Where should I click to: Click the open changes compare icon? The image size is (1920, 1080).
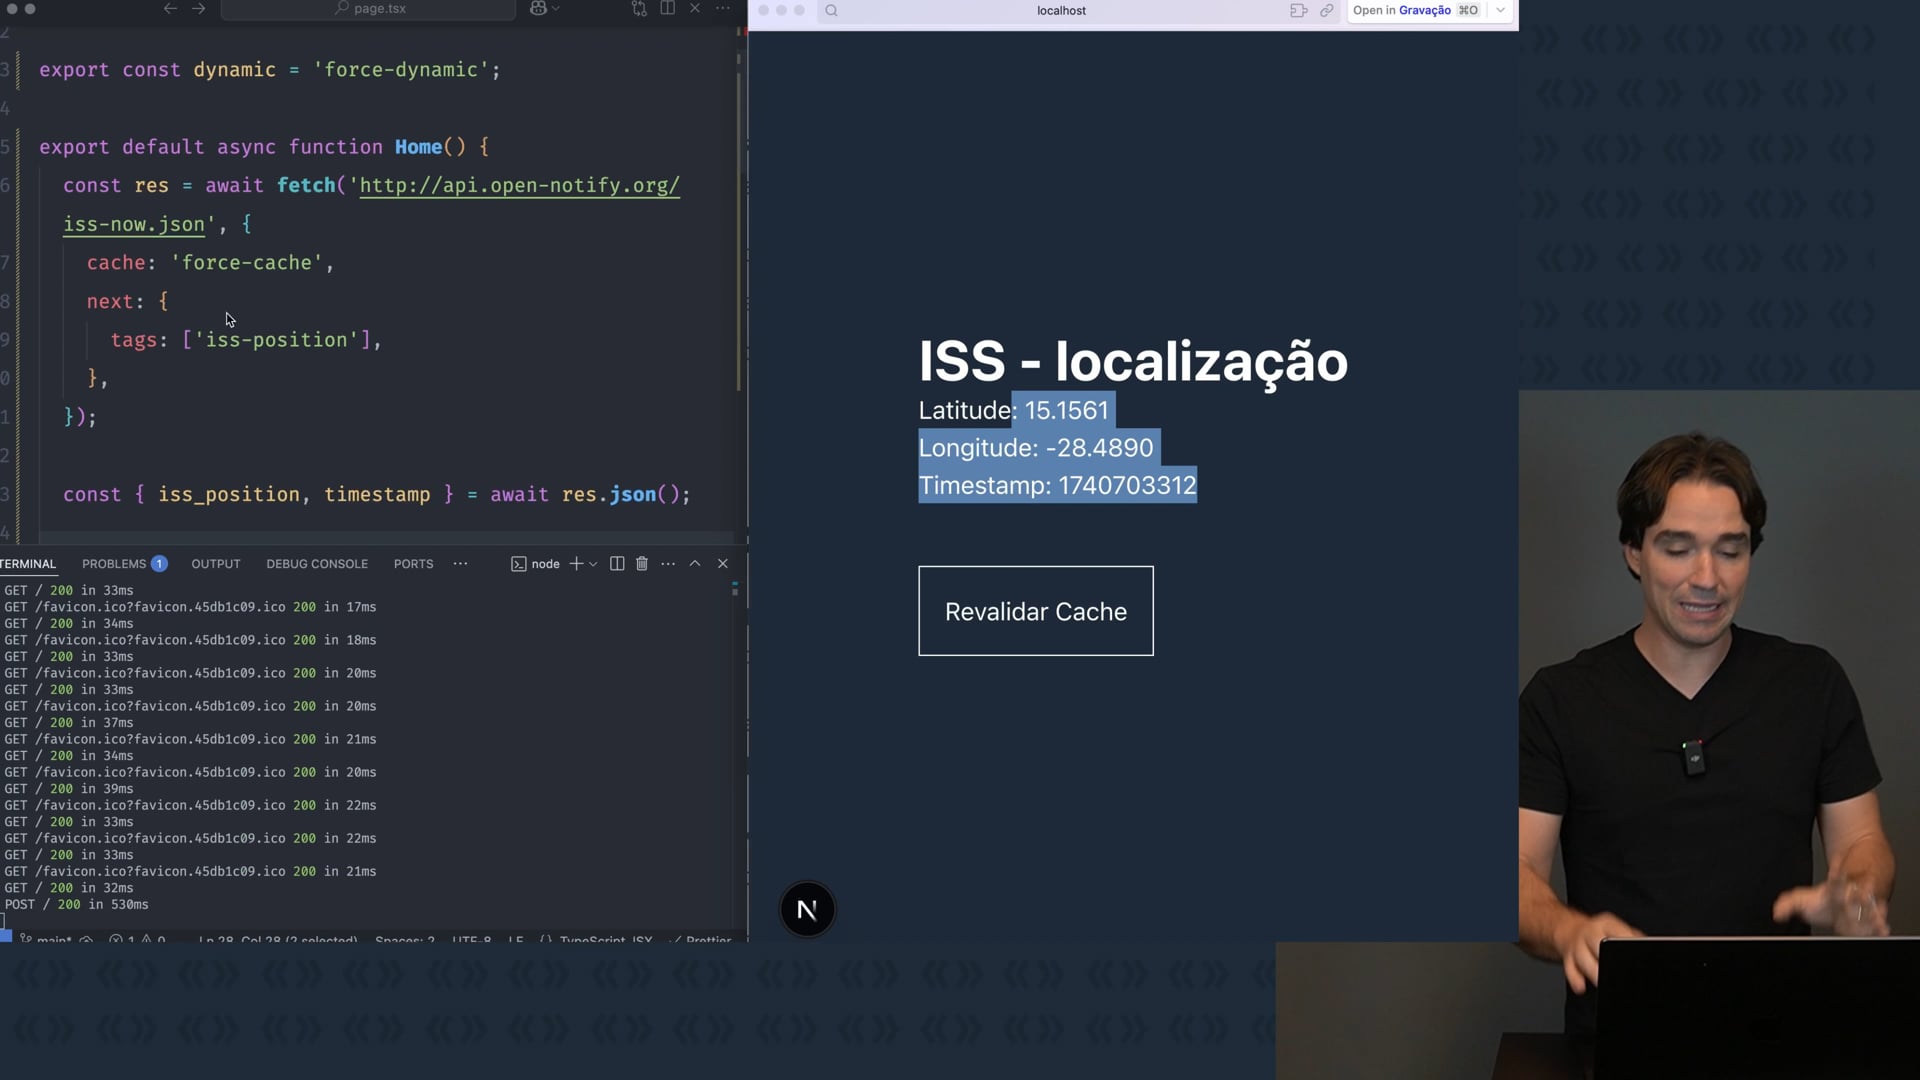pos(639,8)
